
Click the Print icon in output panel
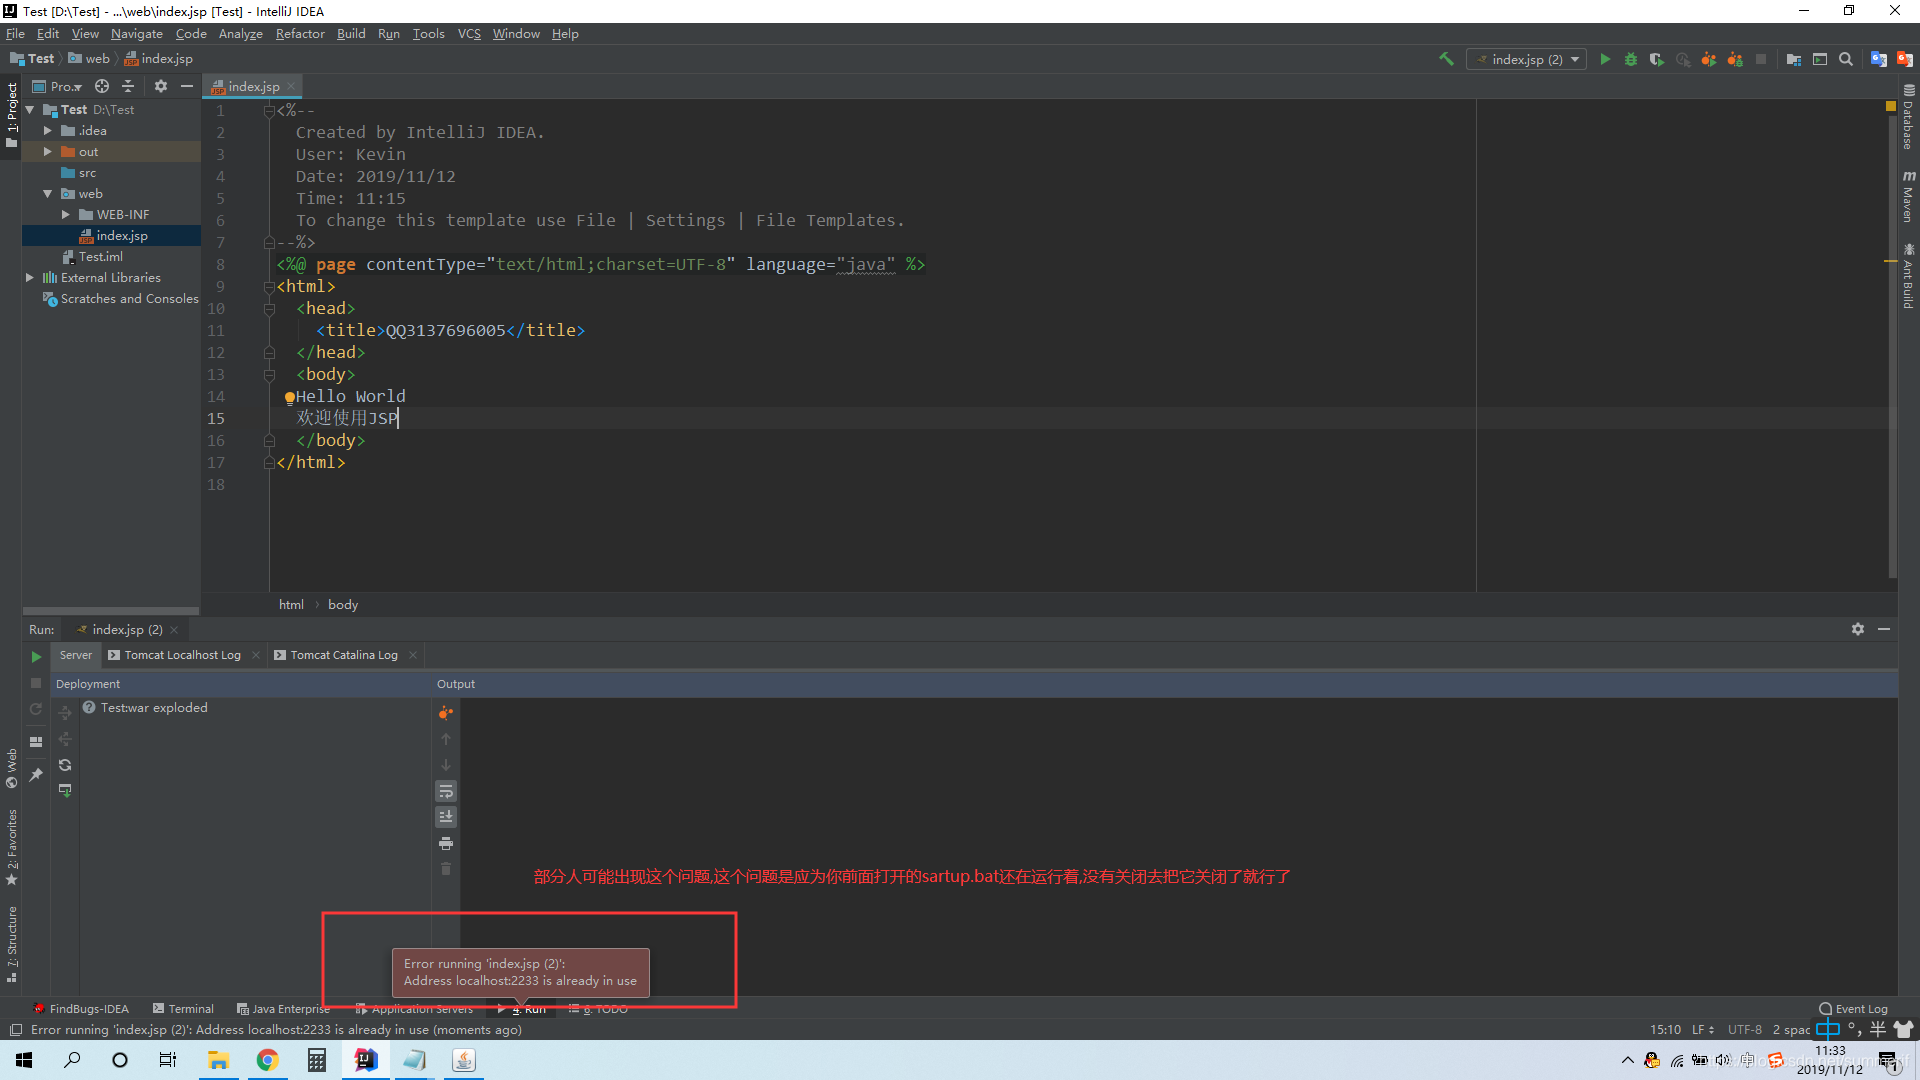(446, 841)
